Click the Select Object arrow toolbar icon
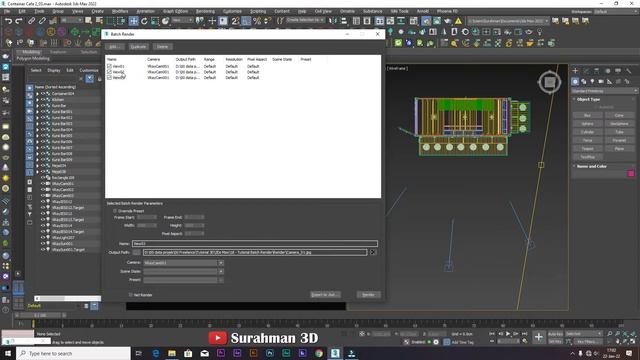Viewport: 640px width, 360px height. click(88, 21)
